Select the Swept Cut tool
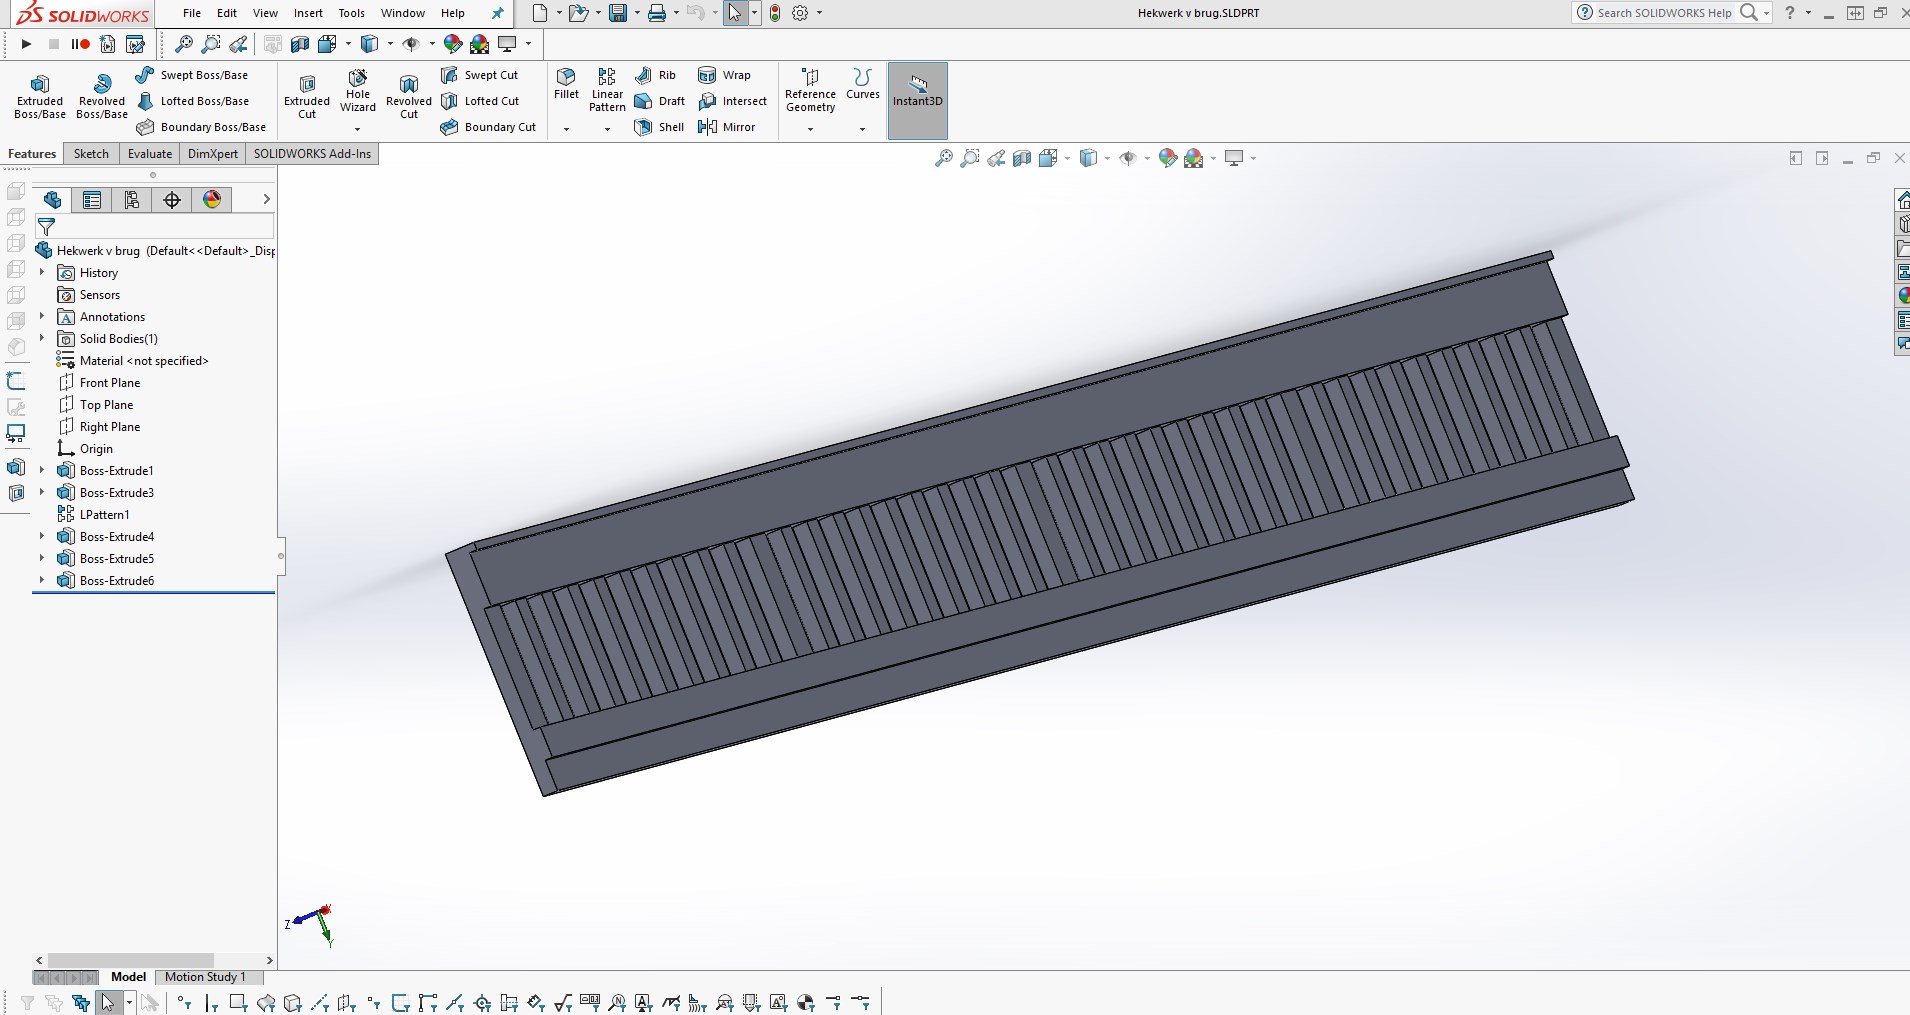Screen dimensions: 1910x1015 (480, 75)
